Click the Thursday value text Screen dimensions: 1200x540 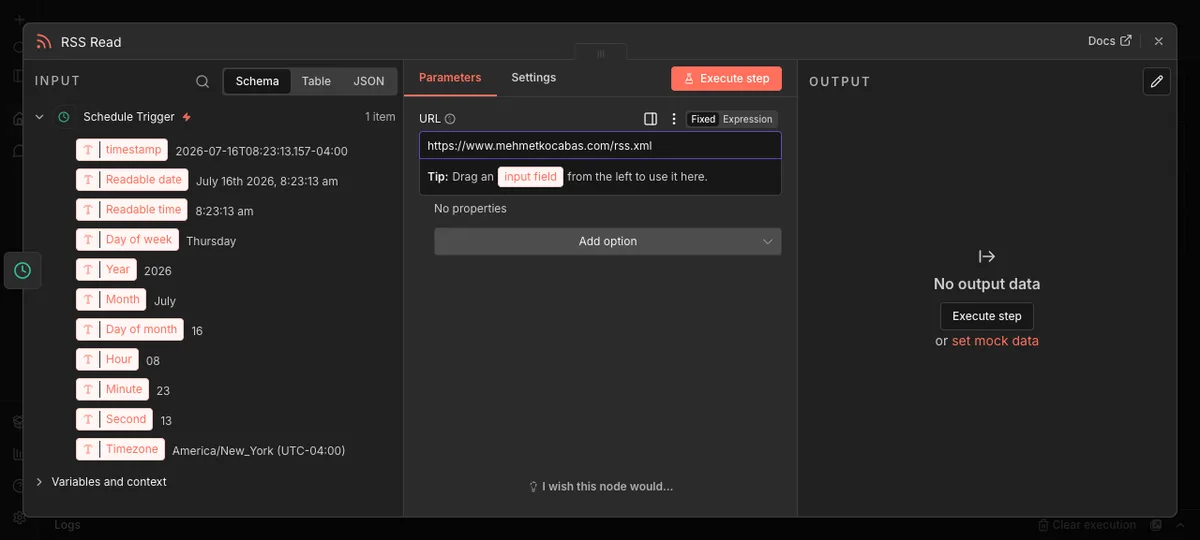[211, 241]
